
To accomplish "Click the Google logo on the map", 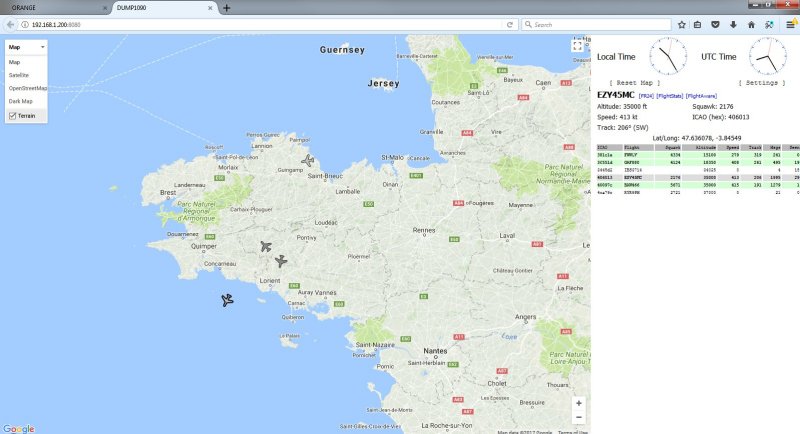I will (19, 429).
